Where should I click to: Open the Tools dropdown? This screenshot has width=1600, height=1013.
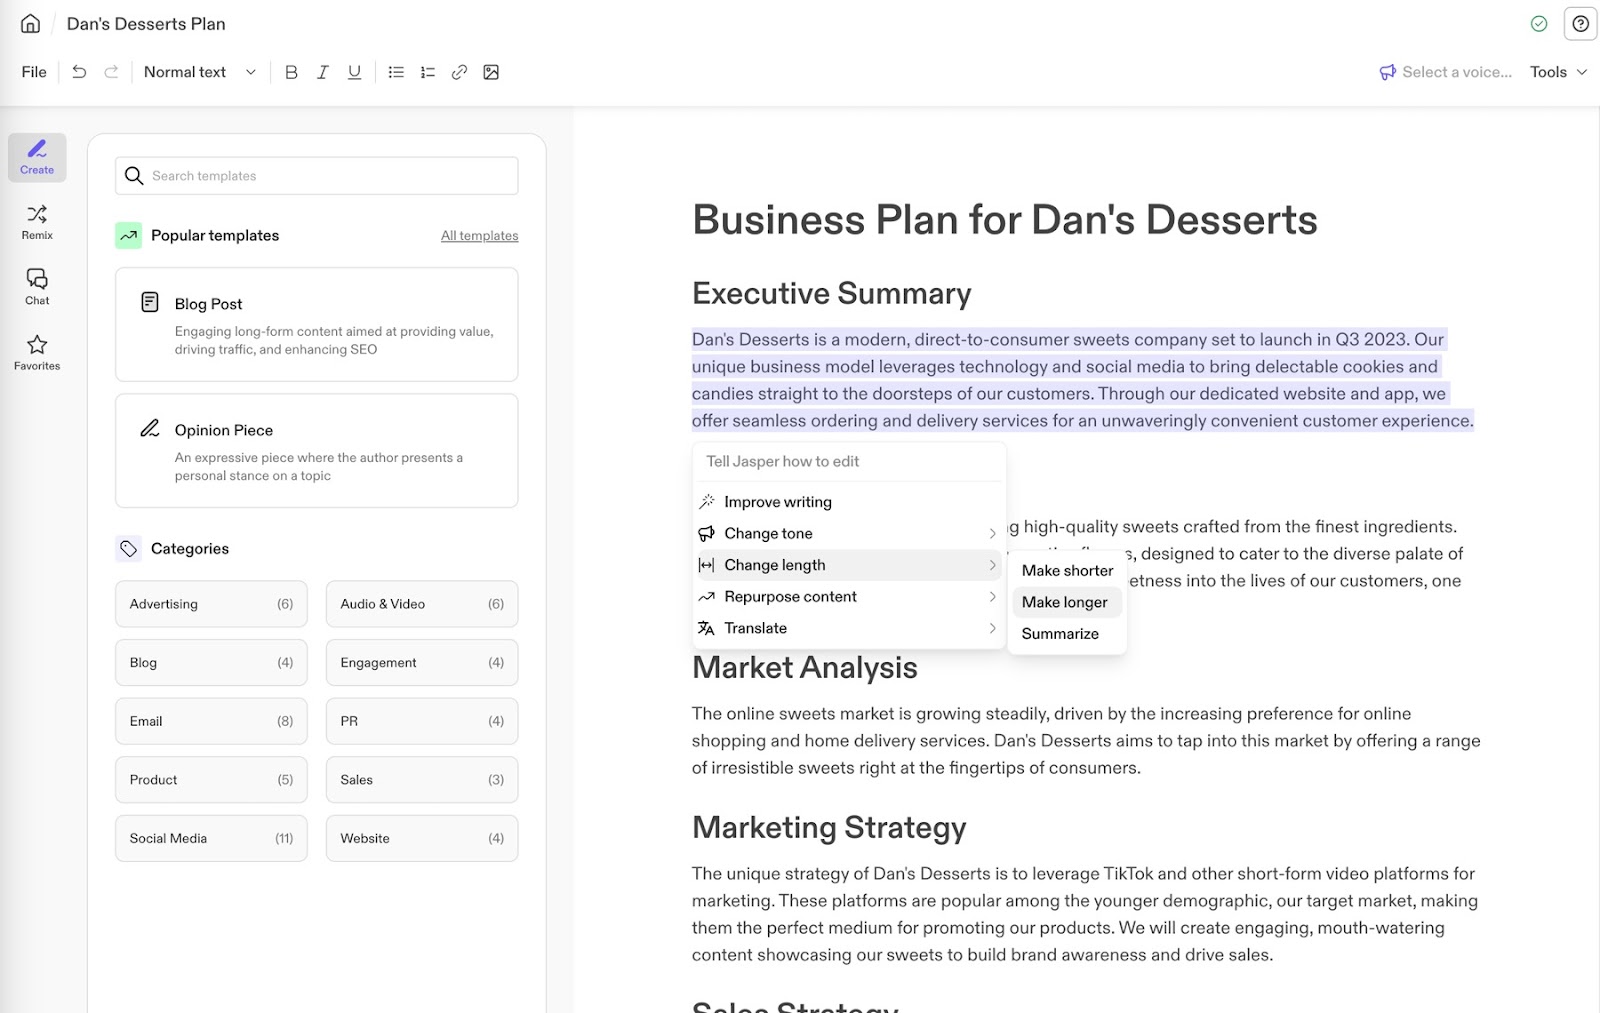(x=1558, y=72)
